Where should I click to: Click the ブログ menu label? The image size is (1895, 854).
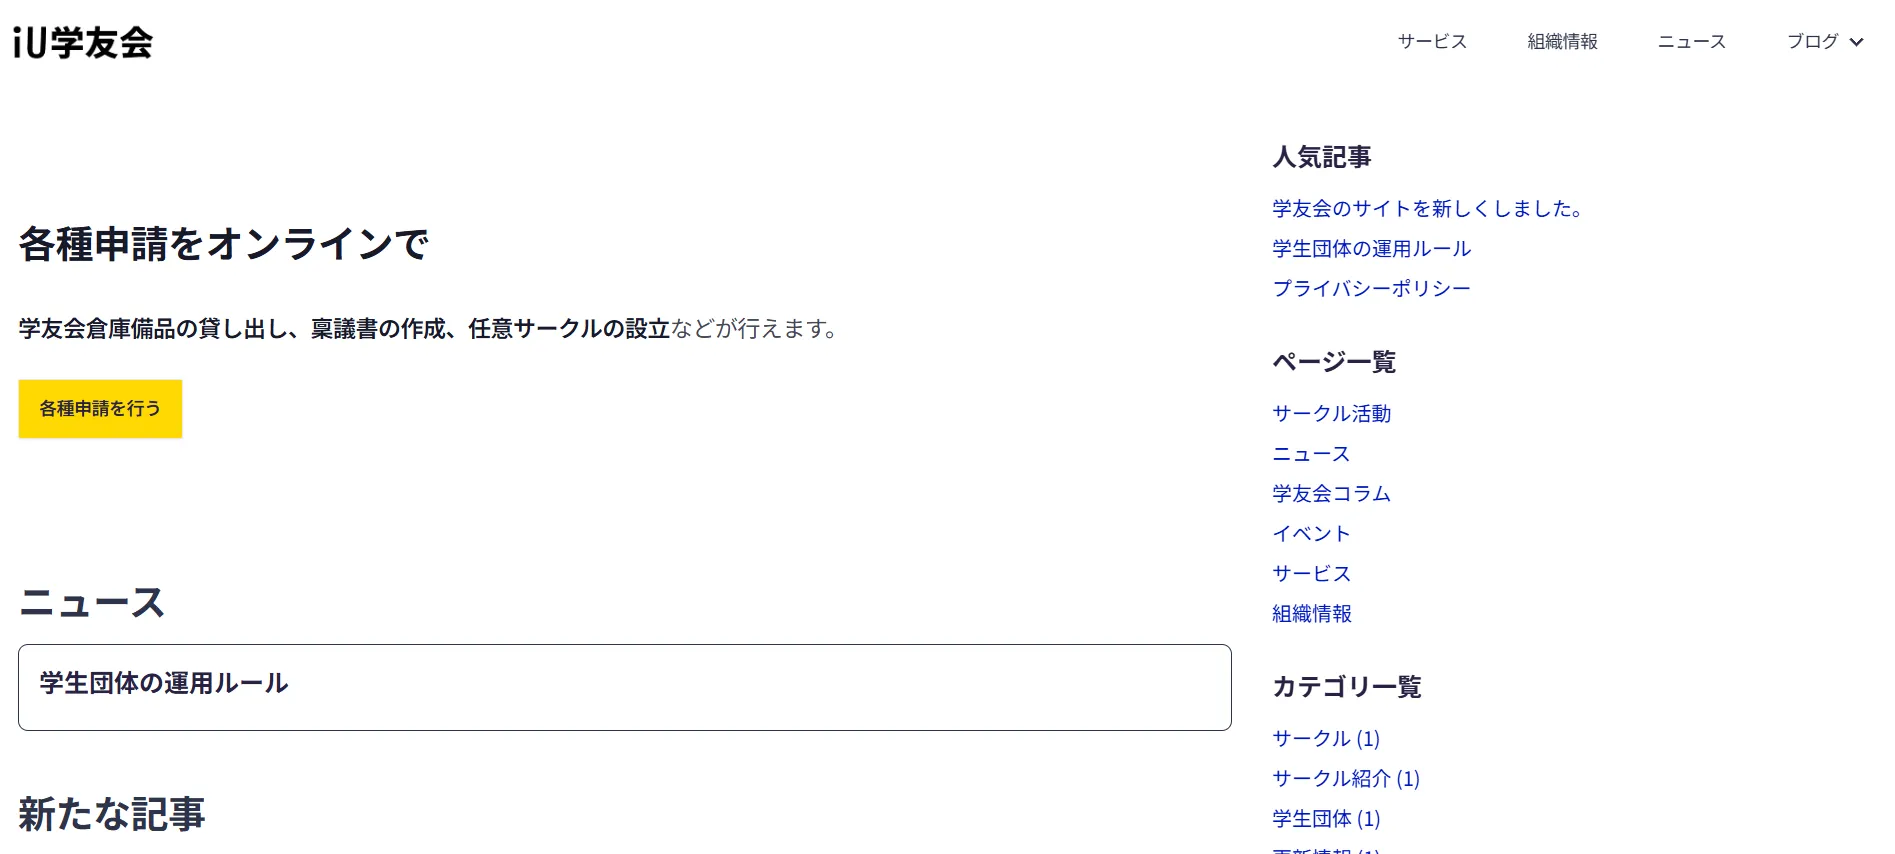click(1812, 42)
